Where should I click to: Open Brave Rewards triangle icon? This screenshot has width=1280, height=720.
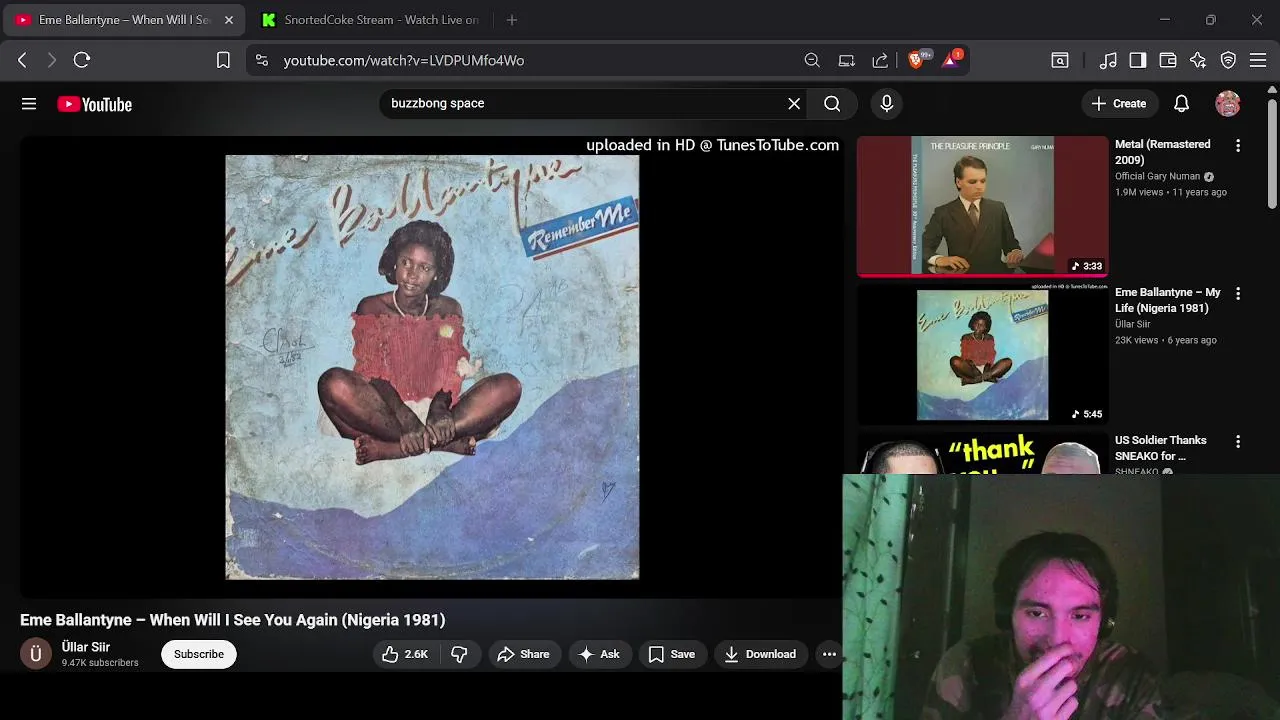tap(951, 59)
